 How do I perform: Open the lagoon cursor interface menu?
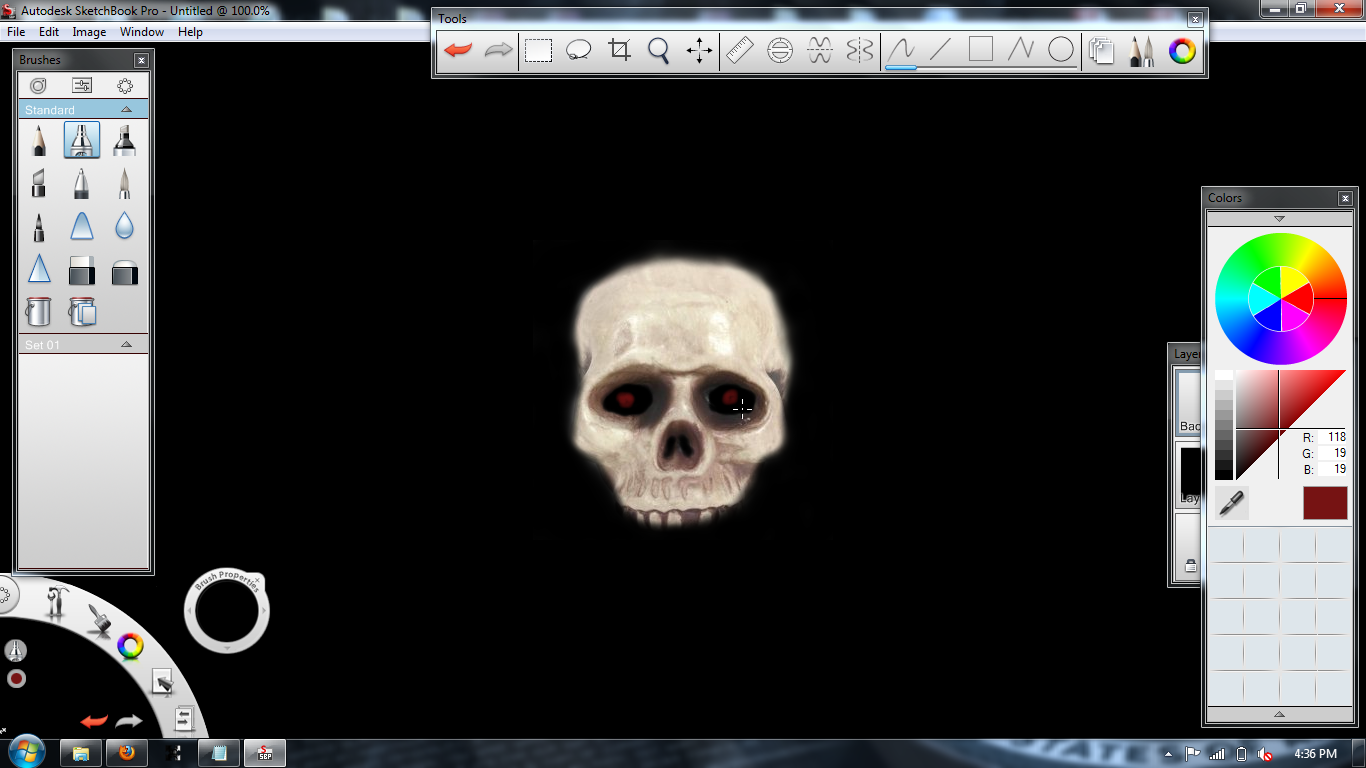pyautogui.click(x=162, y=682)
